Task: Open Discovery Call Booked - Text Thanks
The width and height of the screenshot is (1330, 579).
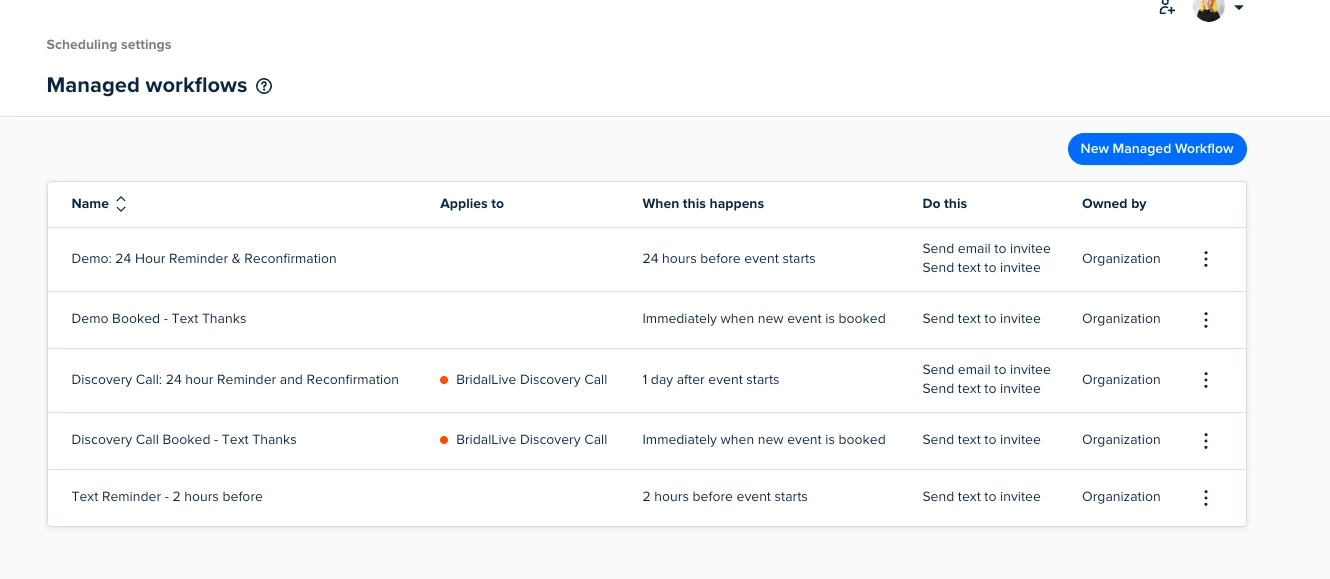Action: (184, 440)
